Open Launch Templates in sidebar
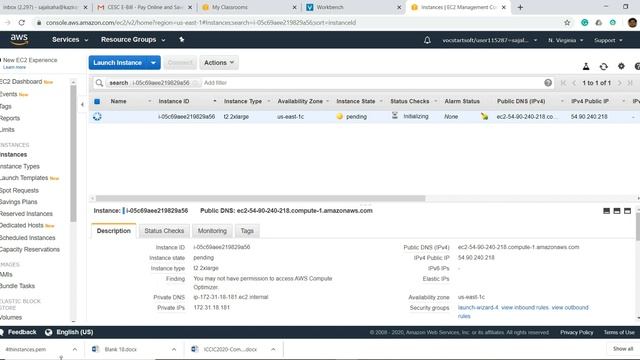Viewport: 640px width, 360px height. coord(24,178)
